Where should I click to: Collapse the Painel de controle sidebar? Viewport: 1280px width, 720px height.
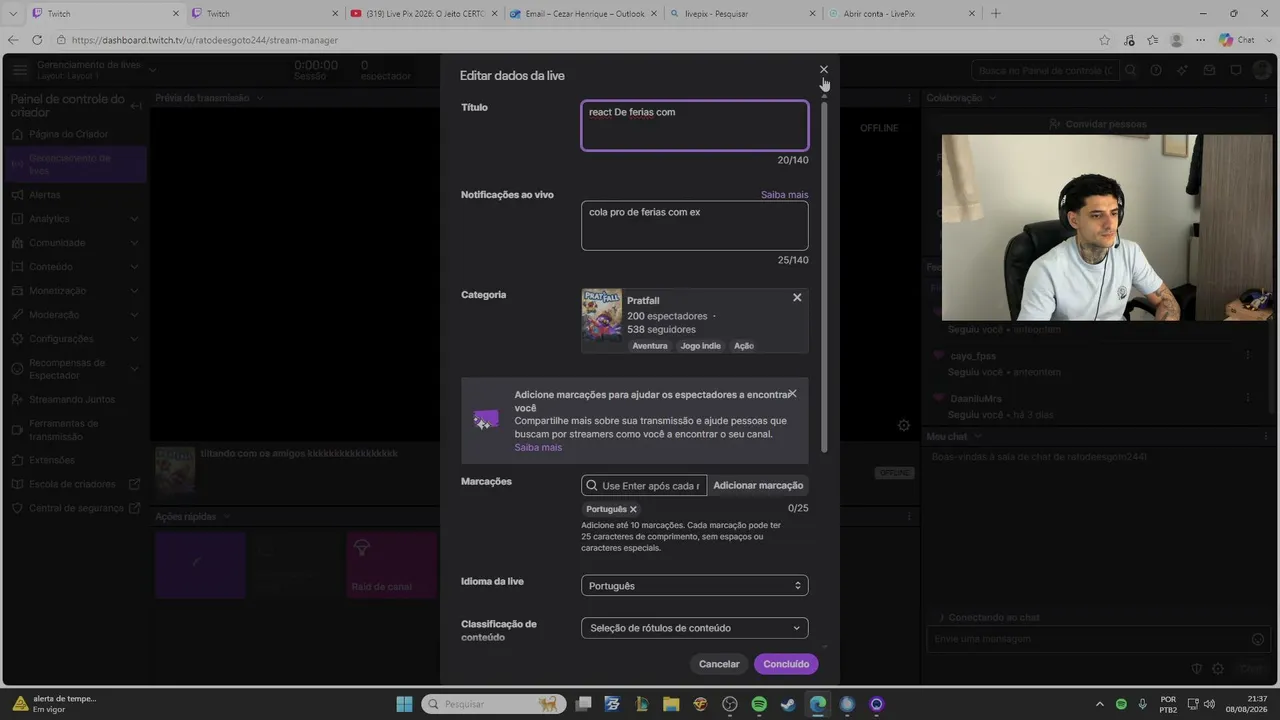tap(136, 106)
